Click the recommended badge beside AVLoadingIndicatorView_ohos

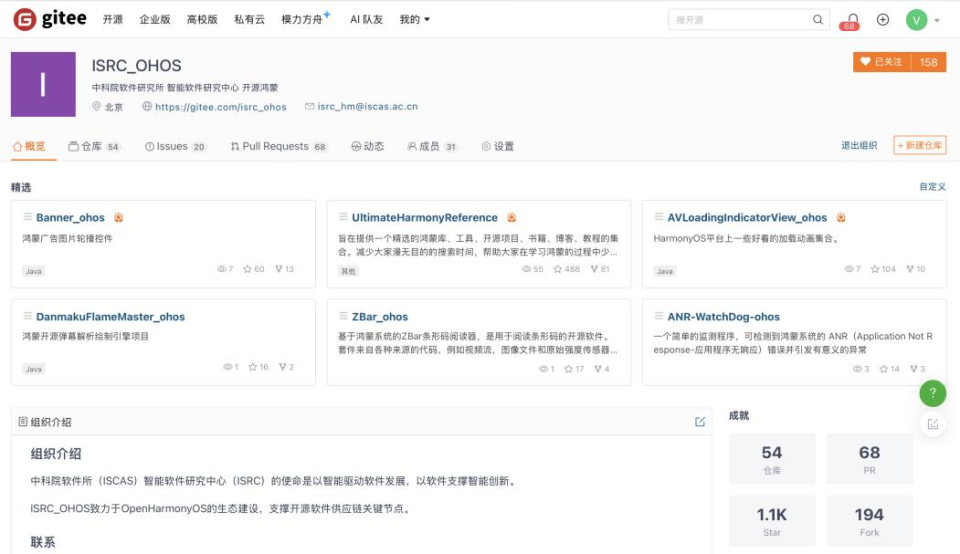coord(841,217)
